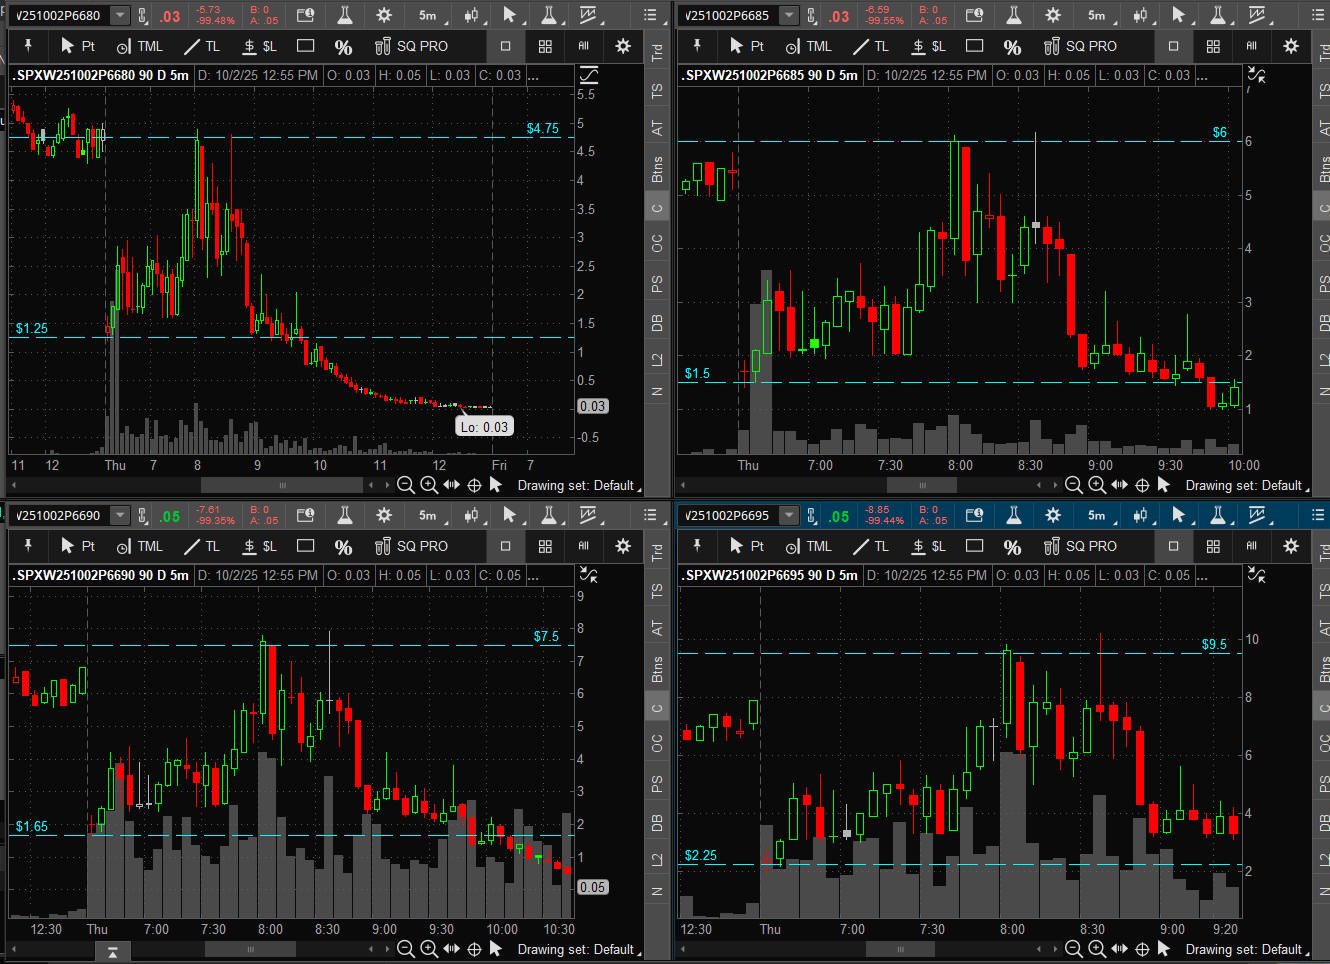1330x964 pixels.
Task: Select rectangle drawing tool in P6695 chart
Action: pyautogui.click(x=975, y=546)
